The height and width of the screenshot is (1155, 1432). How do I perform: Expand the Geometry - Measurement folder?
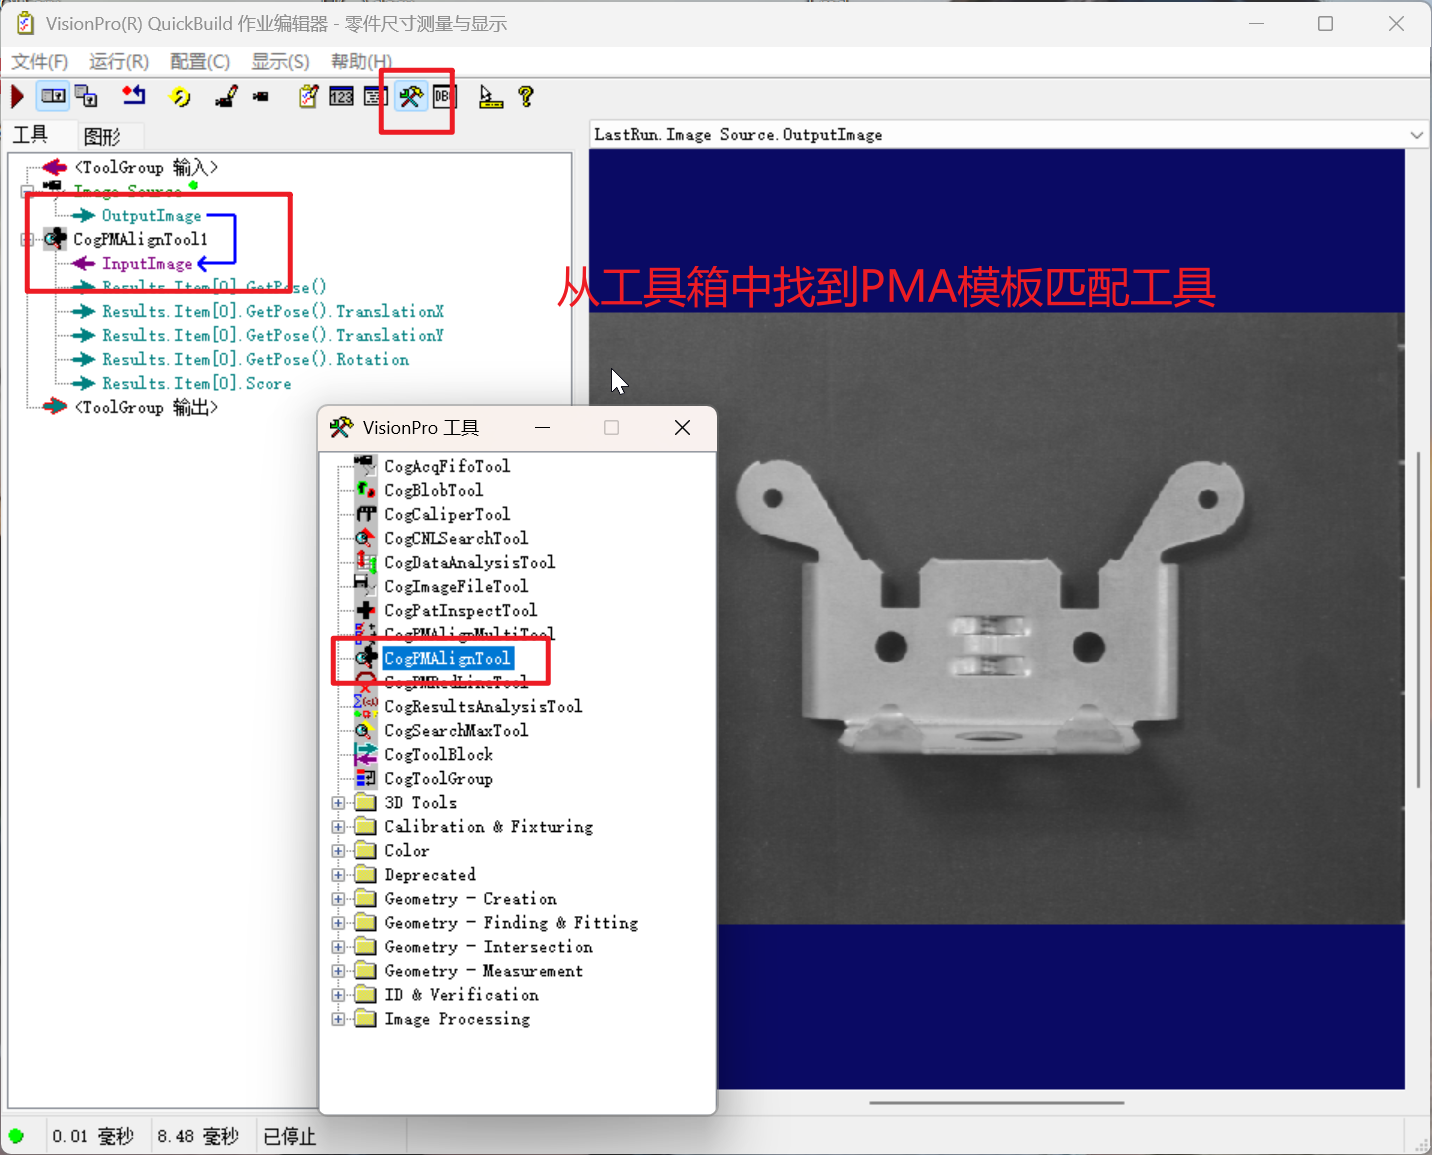pyautogui.click(x=338, y=971)
